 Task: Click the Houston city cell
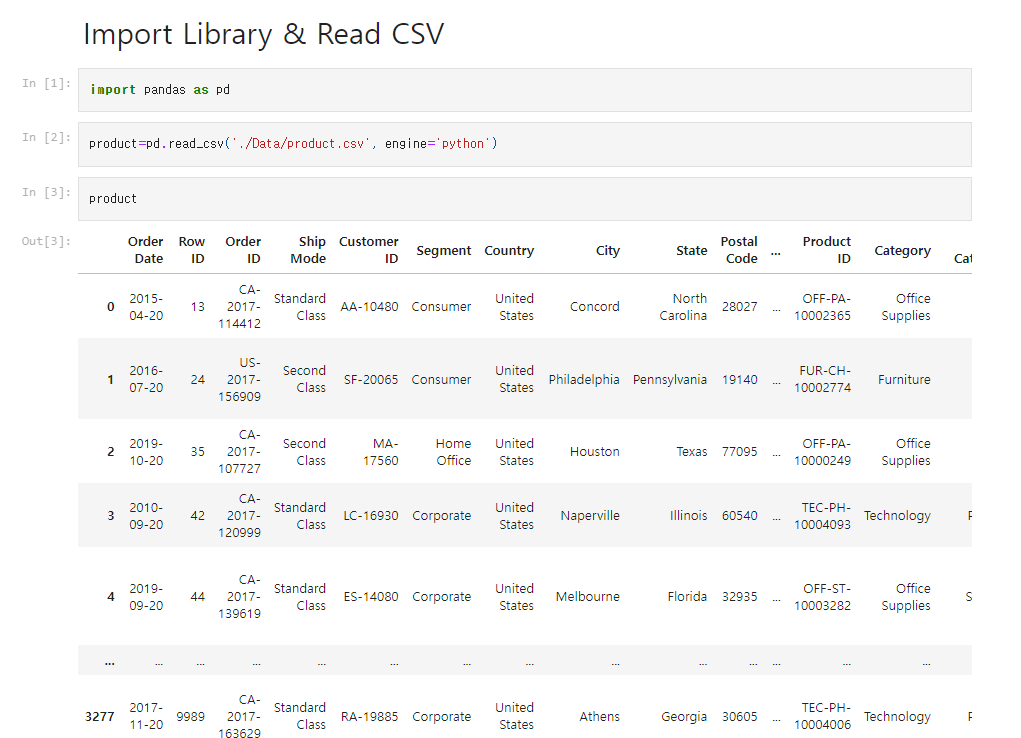point(594,452)
